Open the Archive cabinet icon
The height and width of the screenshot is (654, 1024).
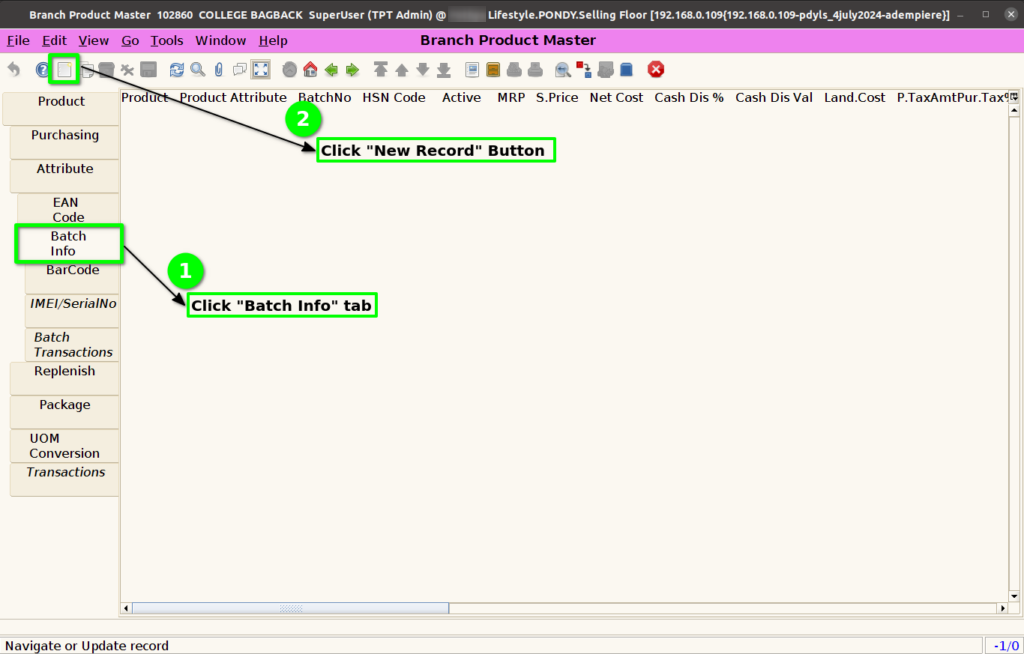(x=493, y=69)
